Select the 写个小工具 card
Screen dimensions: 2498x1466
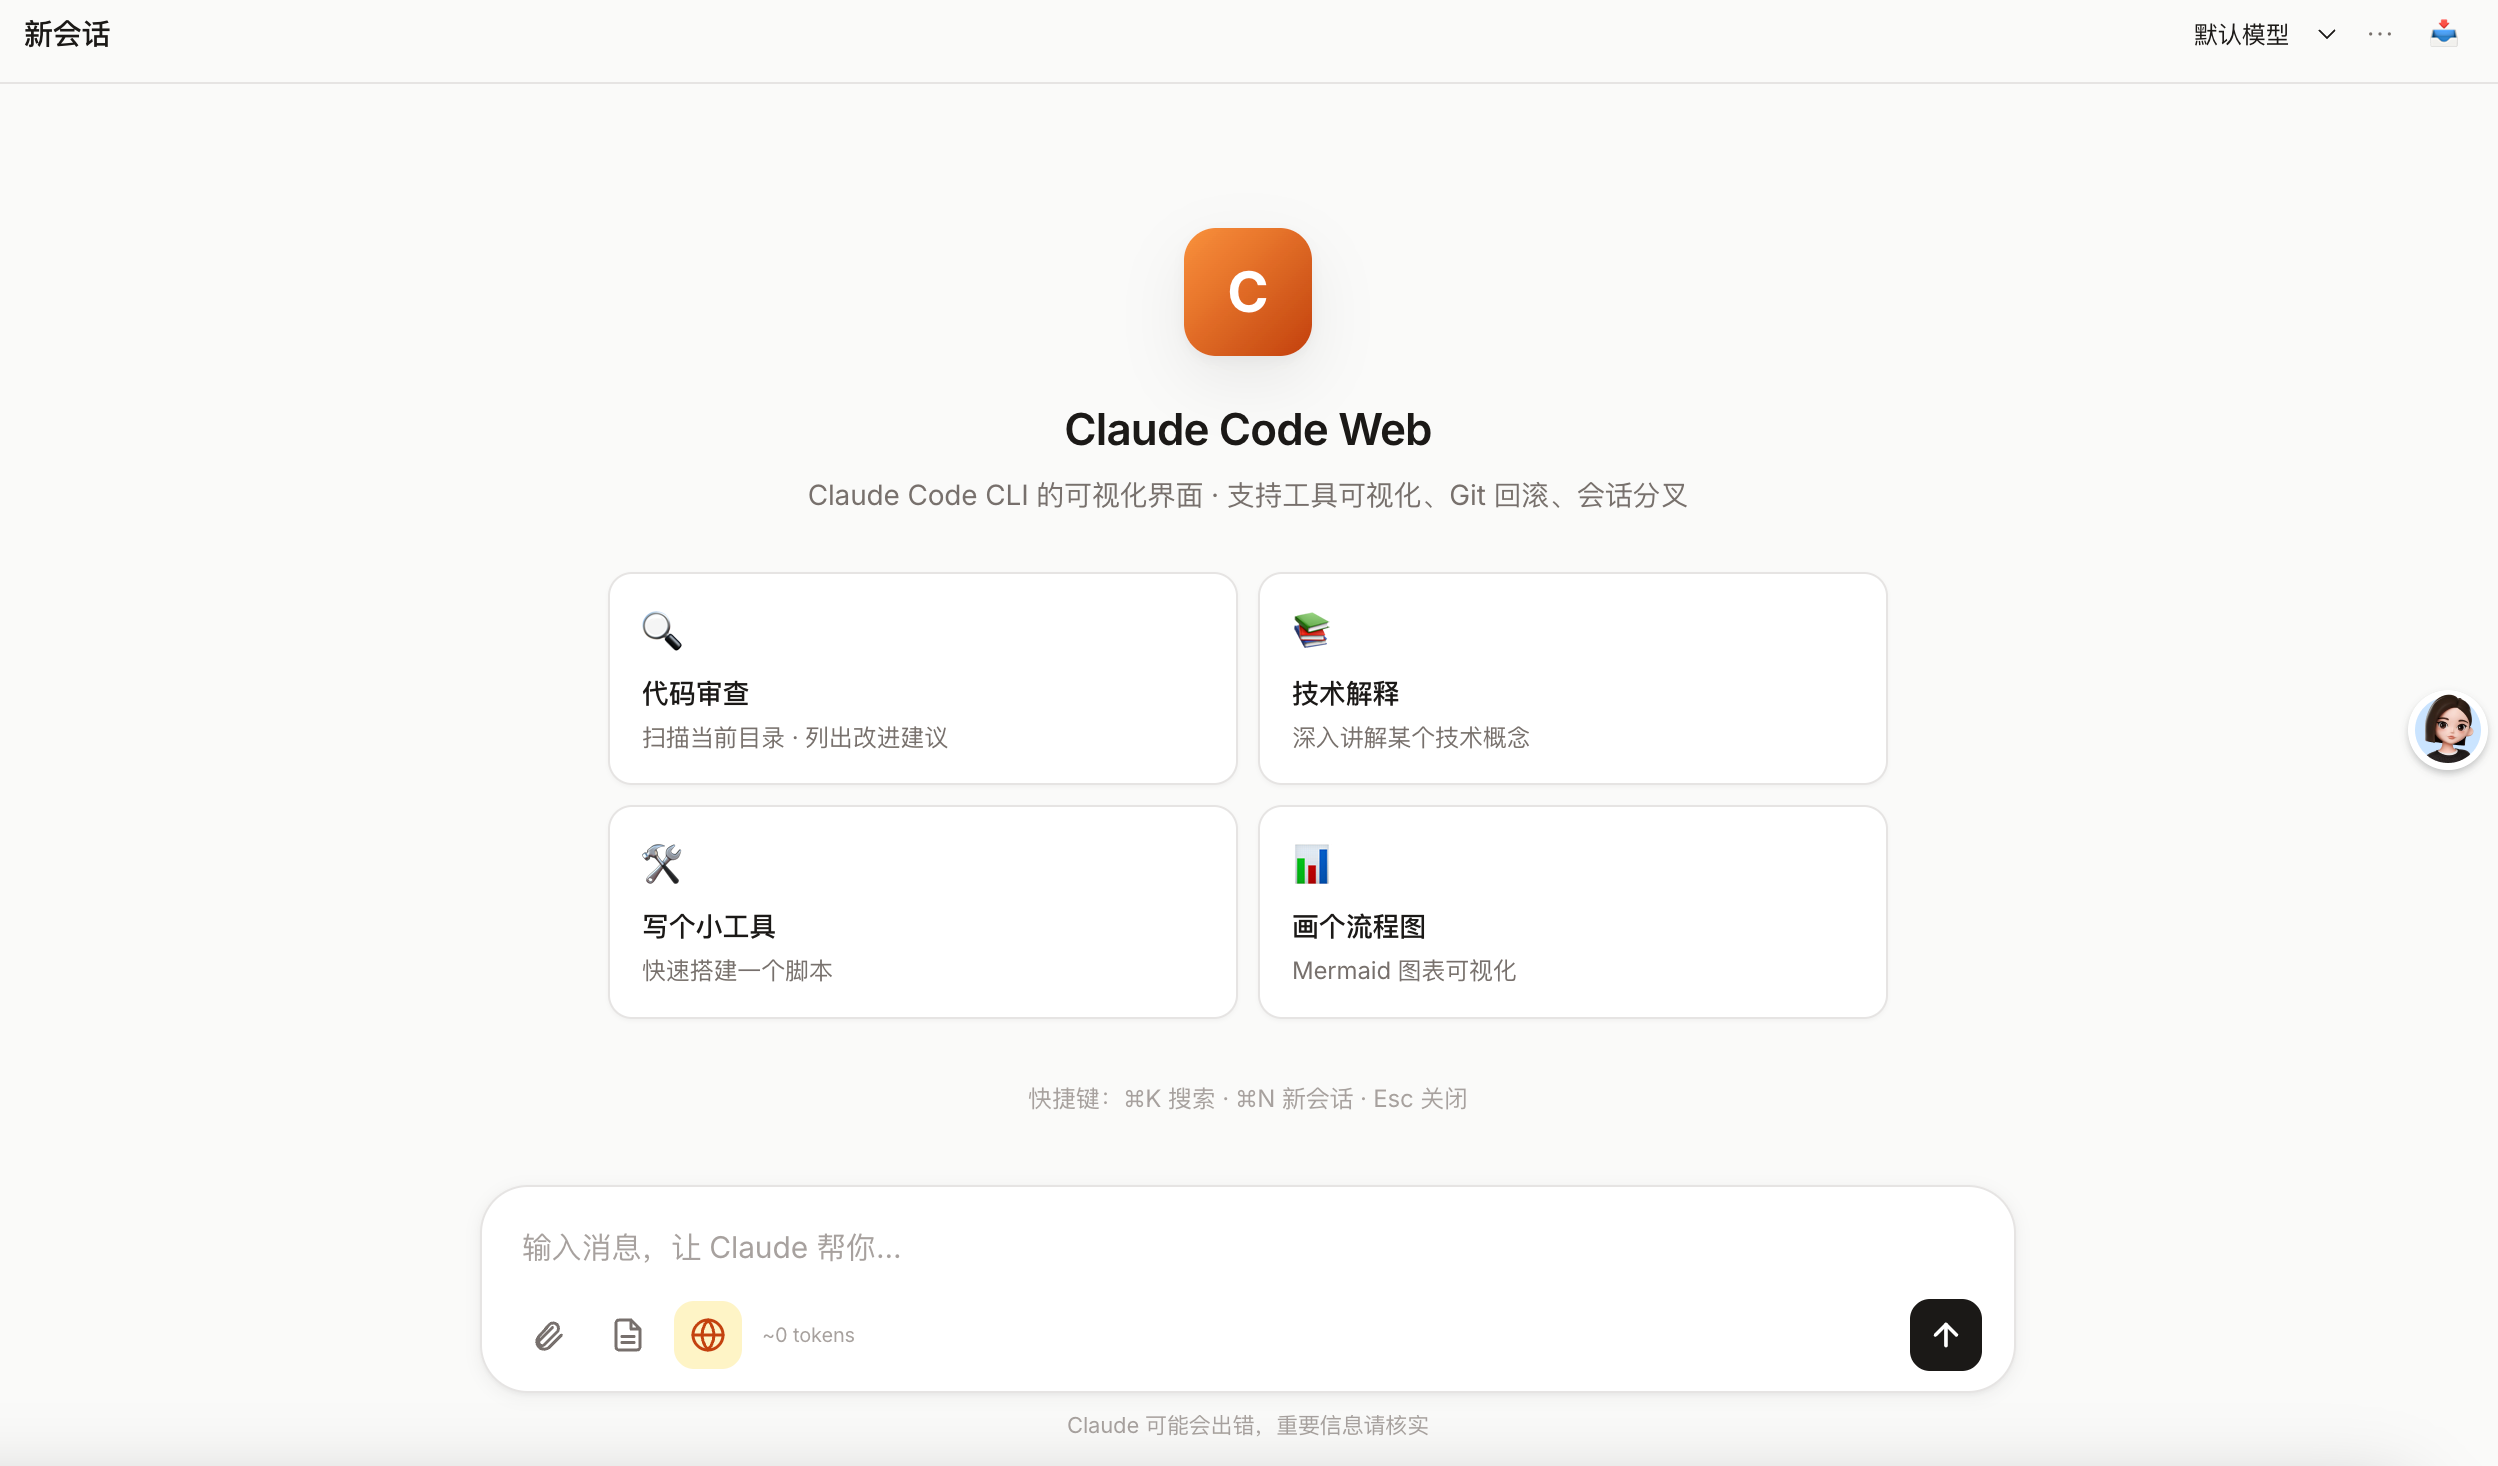point(922,912)
